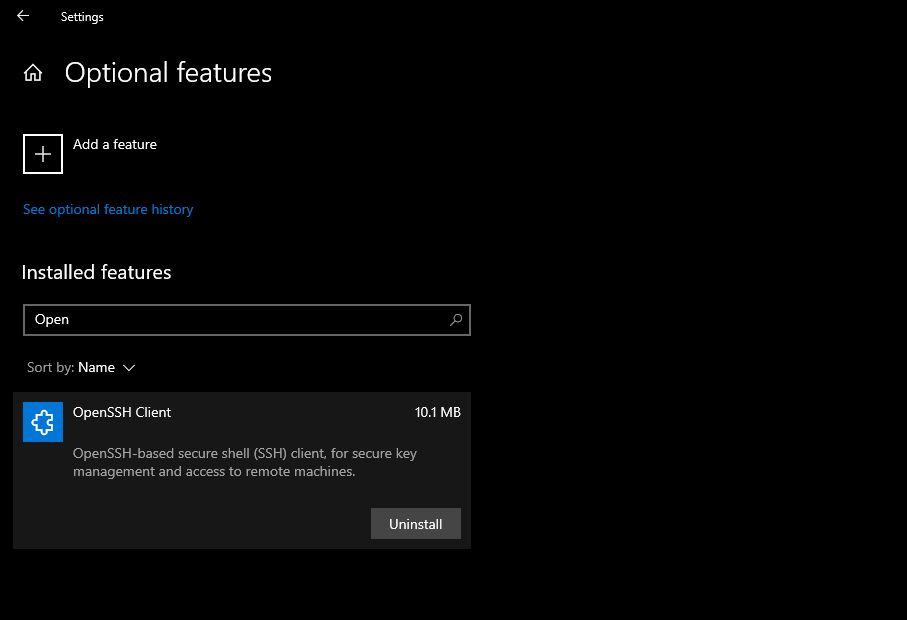Open See optional feature history link
The image size is (907, 620).
[108, 209]
